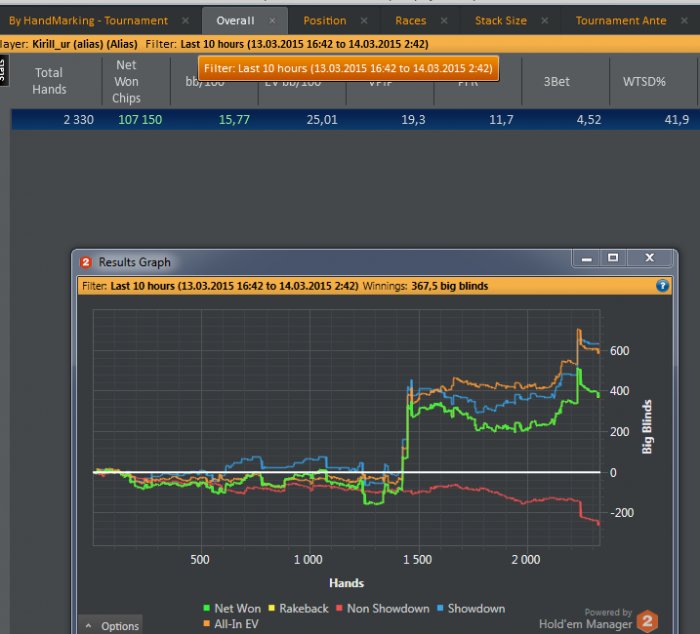Open the Stack Size tab
This screenshot has height=634, width=700.
tap(502, 21)
